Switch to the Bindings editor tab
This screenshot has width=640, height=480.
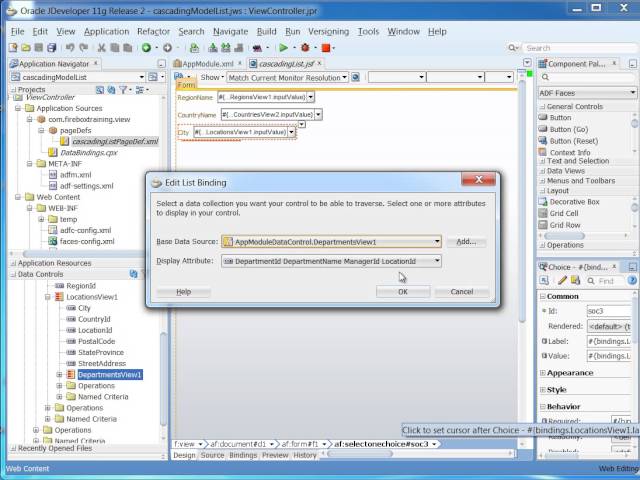pos(243,455)
